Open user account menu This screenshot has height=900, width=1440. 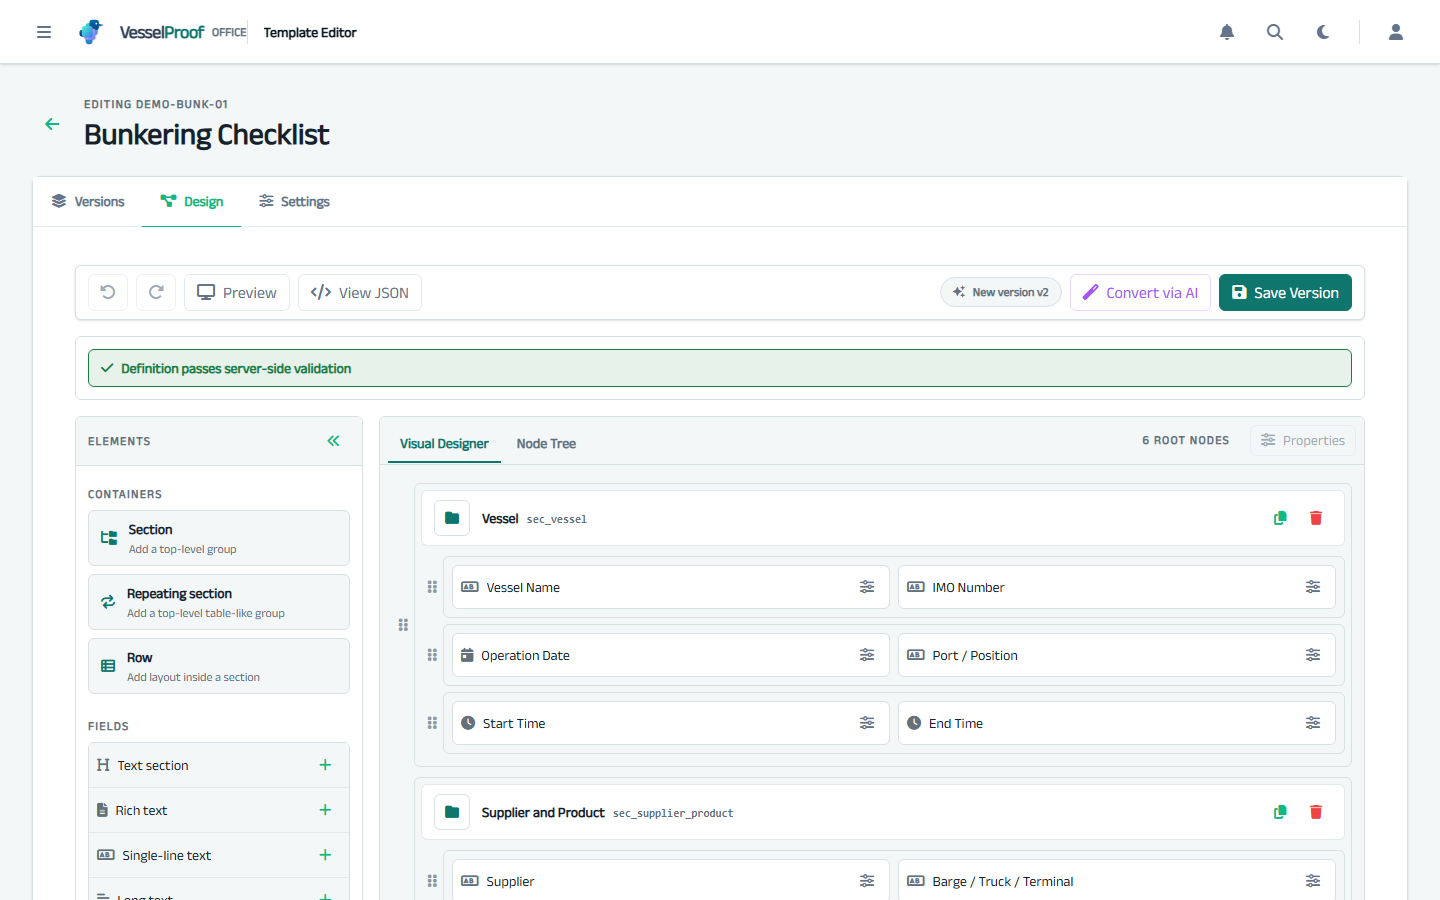tap(1396, 32)
